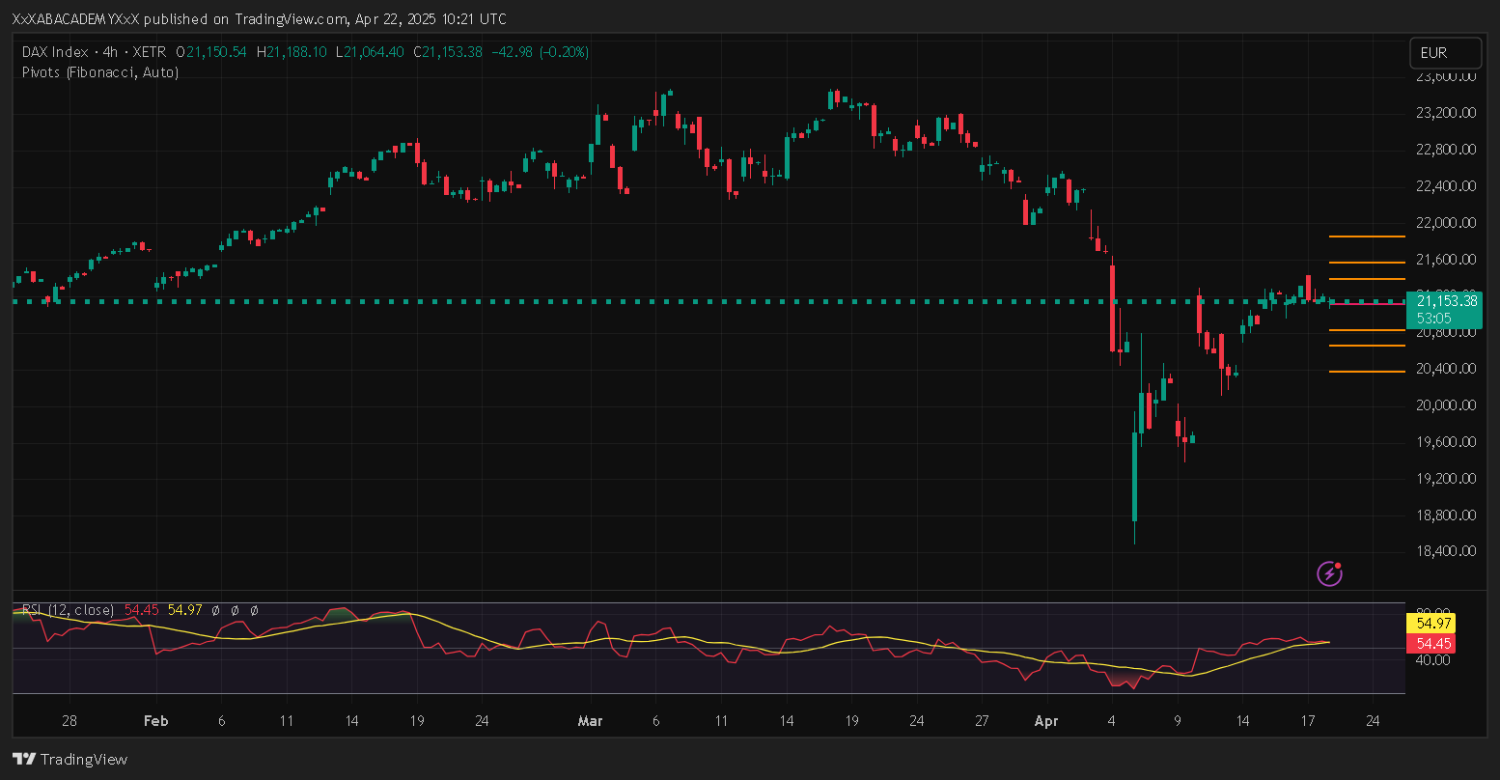Select the lowest orange pivot line

tap(1366, 371)
